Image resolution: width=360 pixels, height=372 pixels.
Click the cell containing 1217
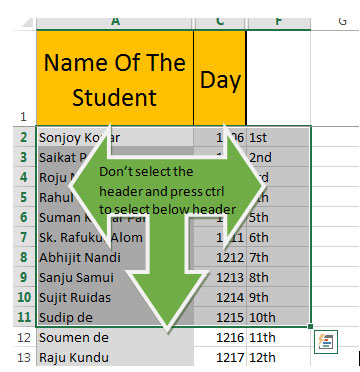tap(220, 357)
